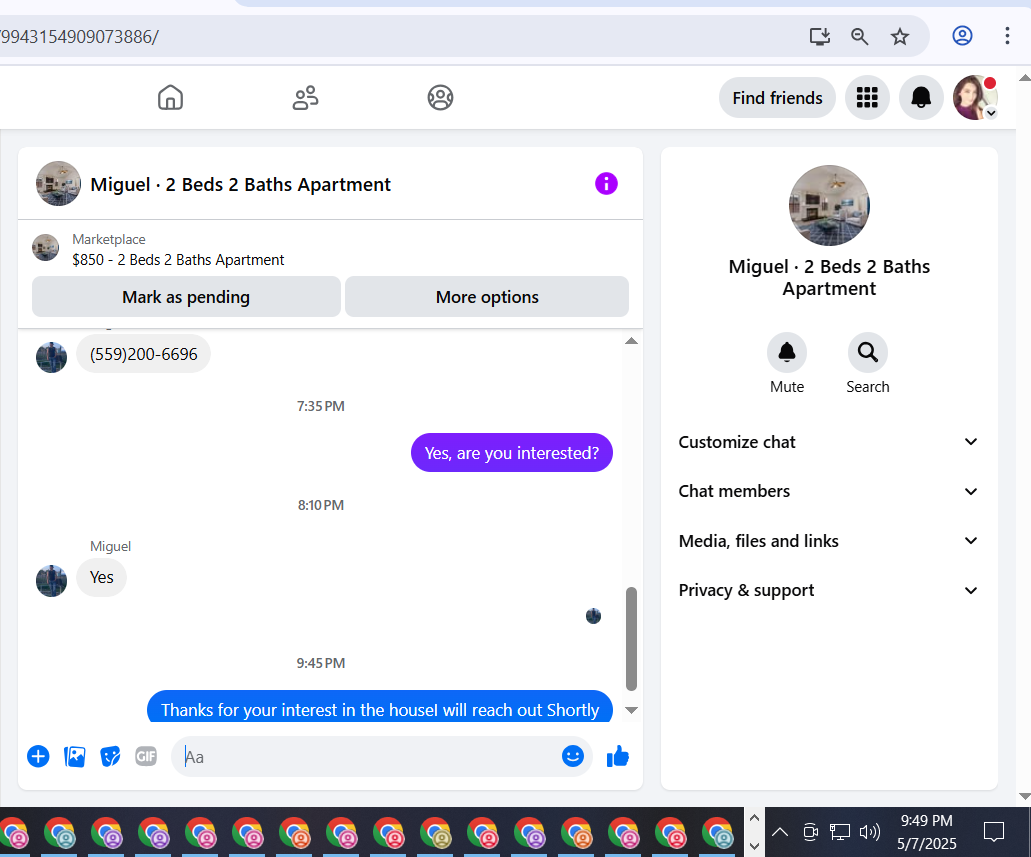Open account profile picture menu
The height and width of the screenshot is (857, 1031).
pos(975,97)
